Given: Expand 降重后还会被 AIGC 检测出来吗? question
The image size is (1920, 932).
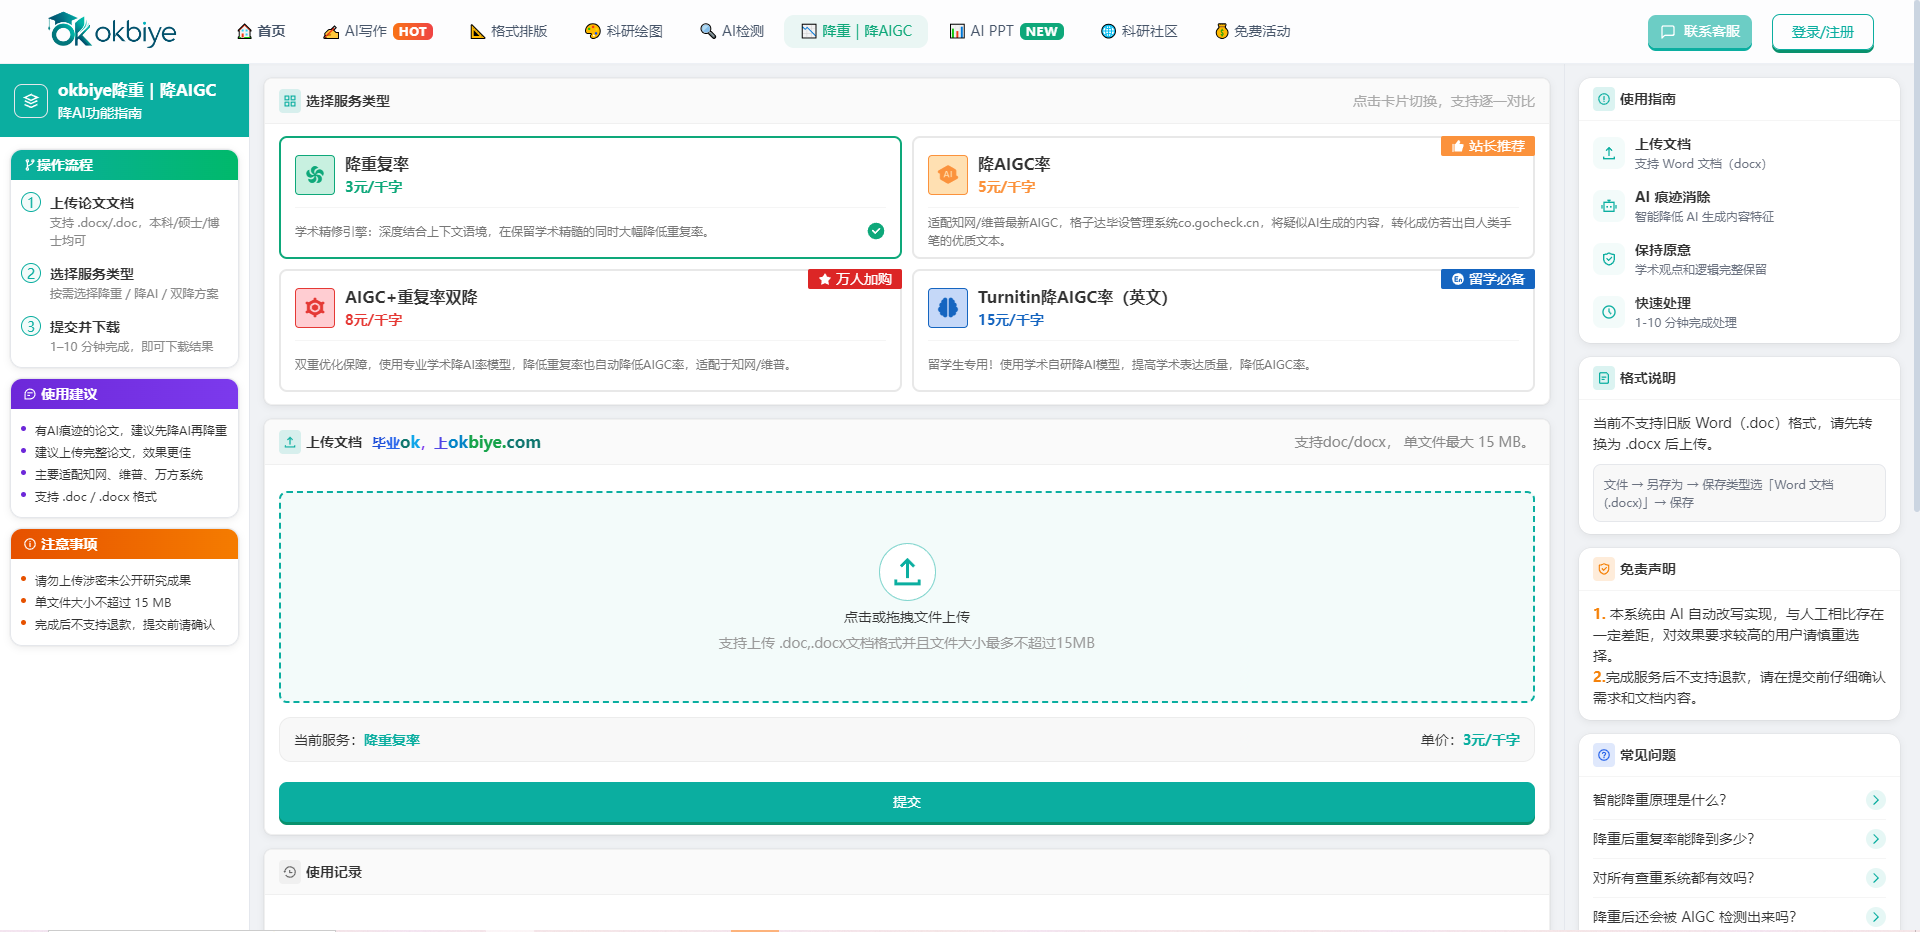Looking at the screenshot, I should (x=1739, y=917).
